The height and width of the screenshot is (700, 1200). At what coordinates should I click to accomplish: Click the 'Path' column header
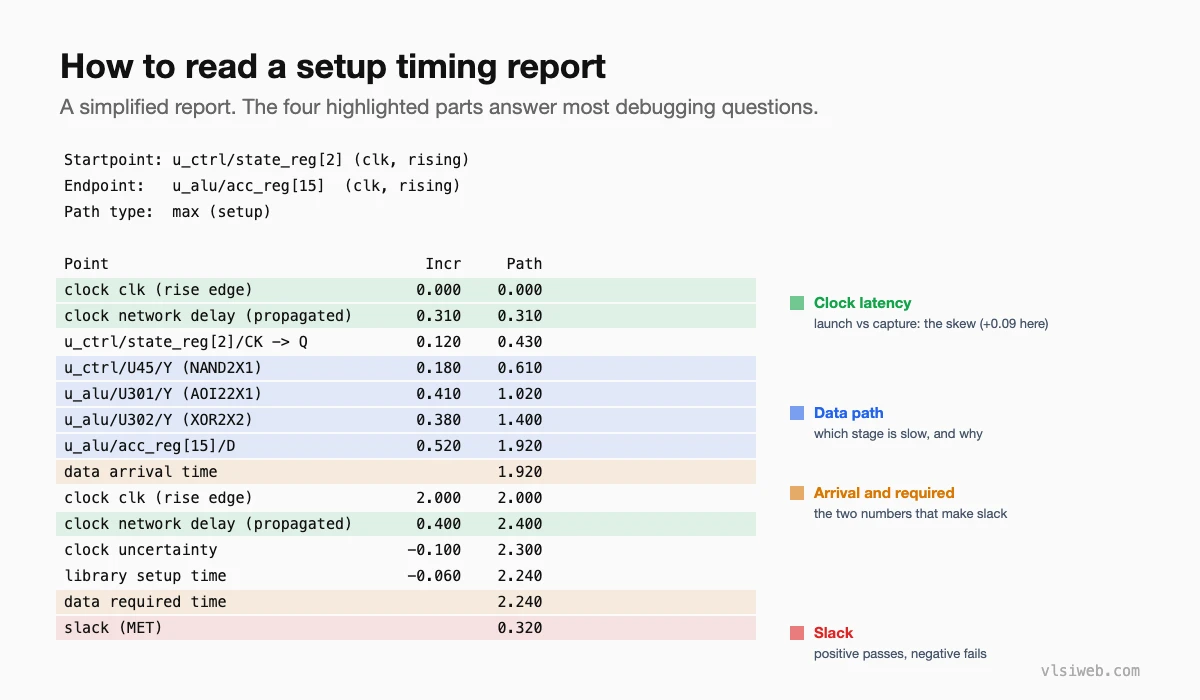point(524,264)
